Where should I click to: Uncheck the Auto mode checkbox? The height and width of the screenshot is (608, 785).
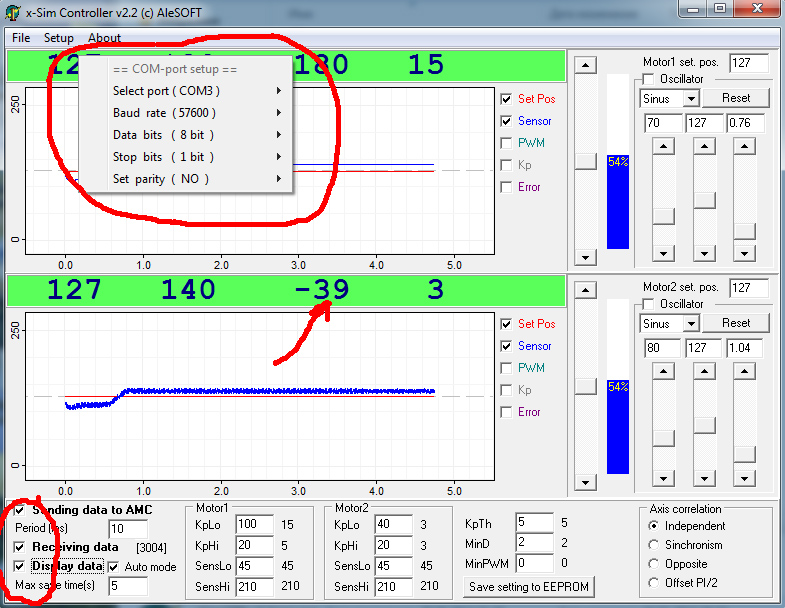113,567
